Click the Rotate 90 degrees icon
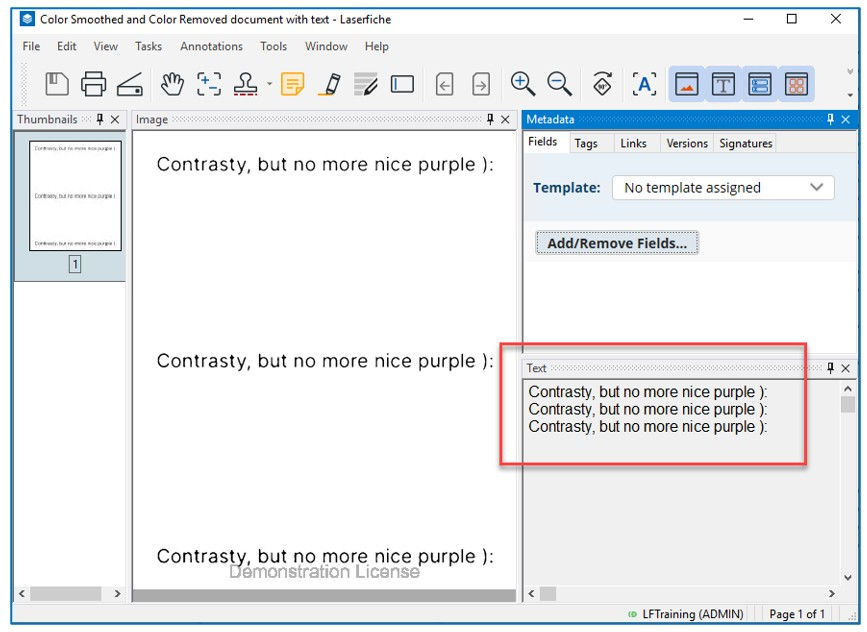Viewport: 867px width, 632px height. (x=602, y=84)
